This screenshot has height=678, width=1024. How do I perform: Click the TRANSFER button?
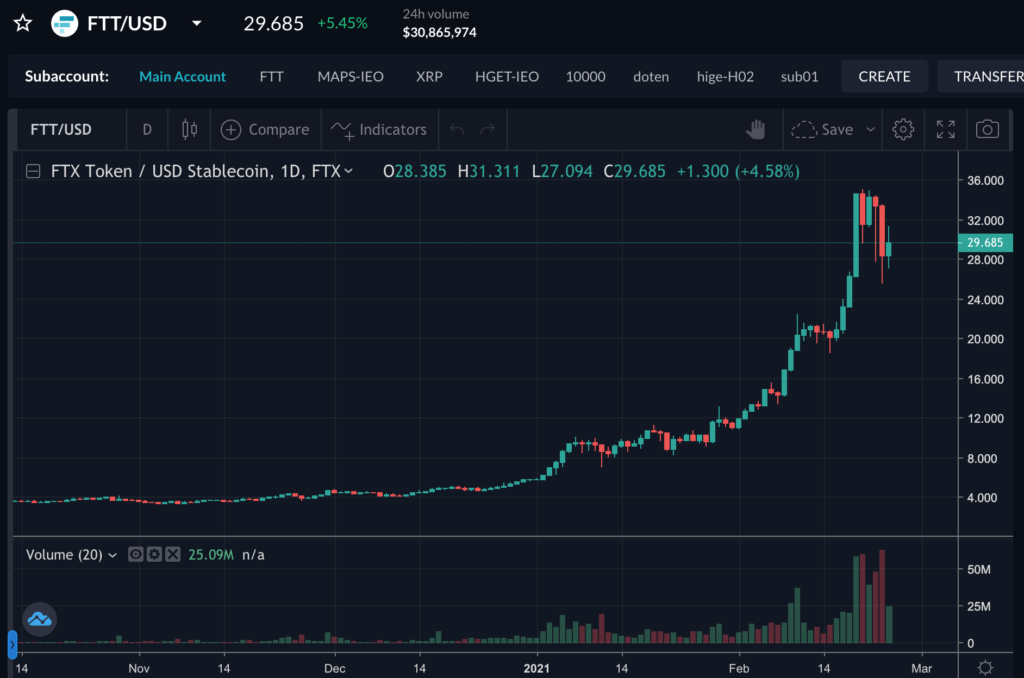point(982,76)
